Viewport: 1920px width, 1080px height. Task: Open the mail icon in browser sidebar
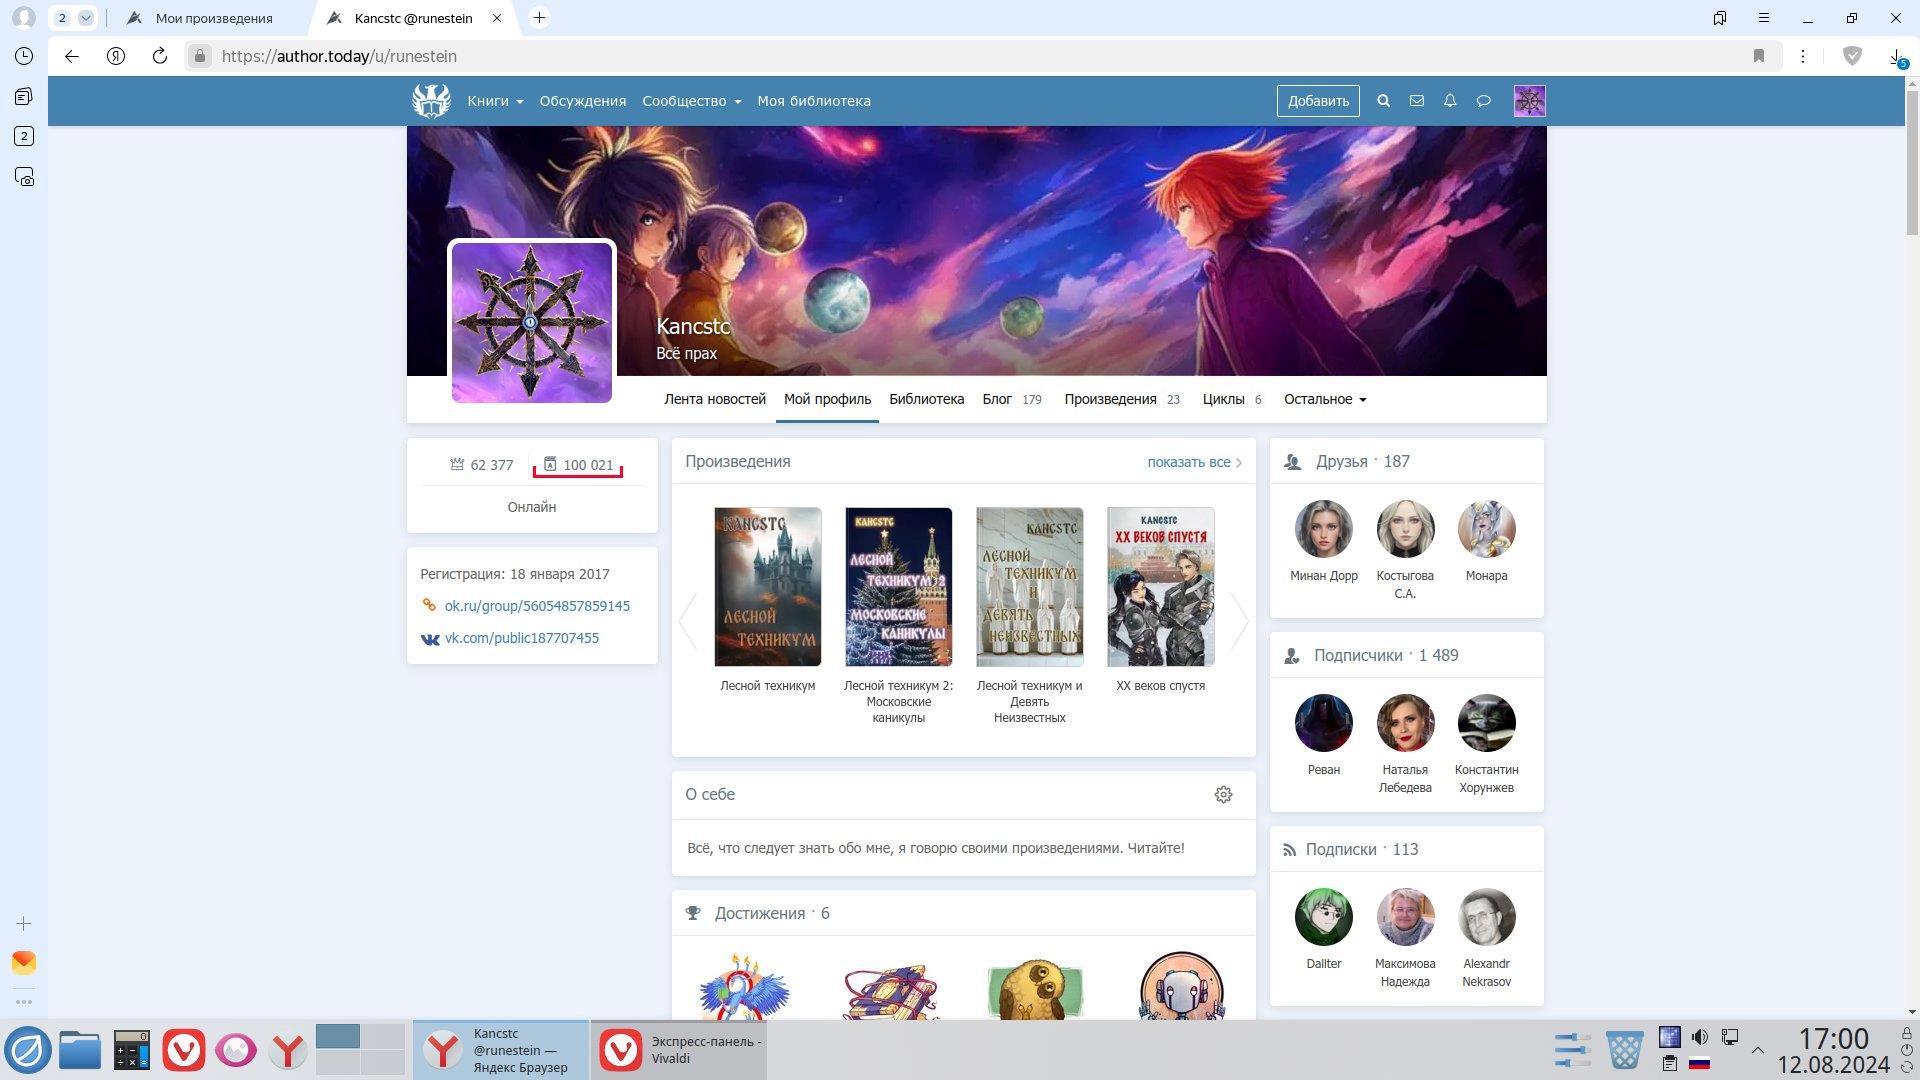24,962
